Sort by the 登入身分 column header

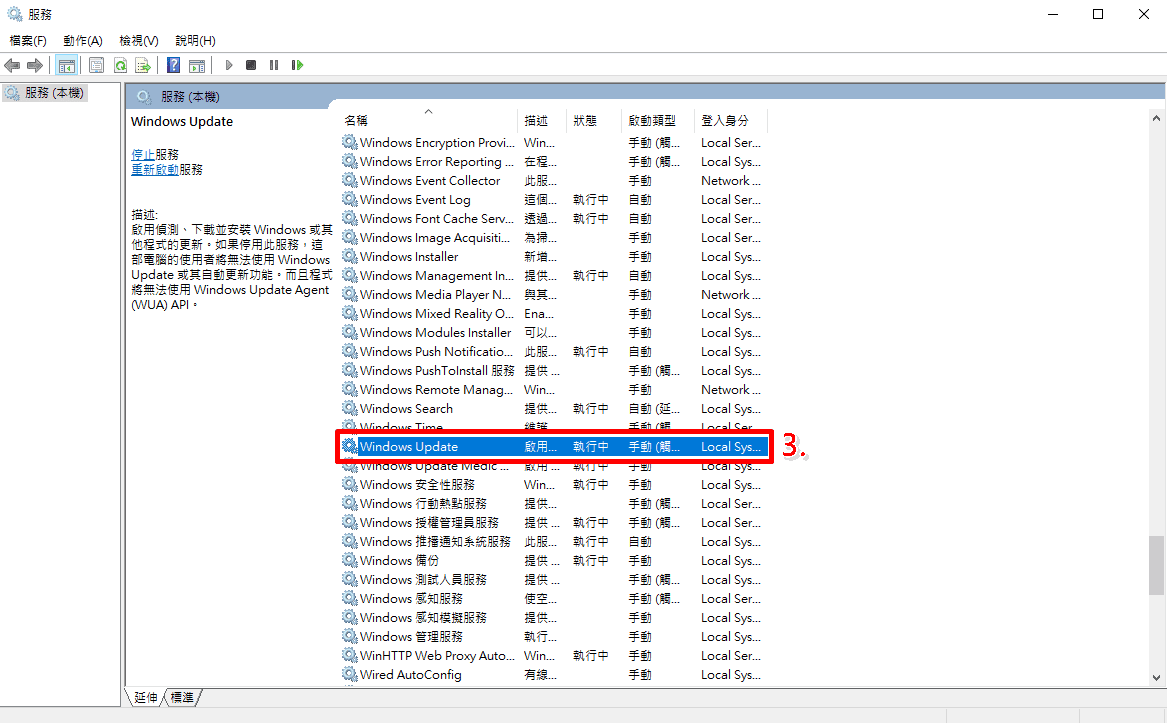(730, 120)
